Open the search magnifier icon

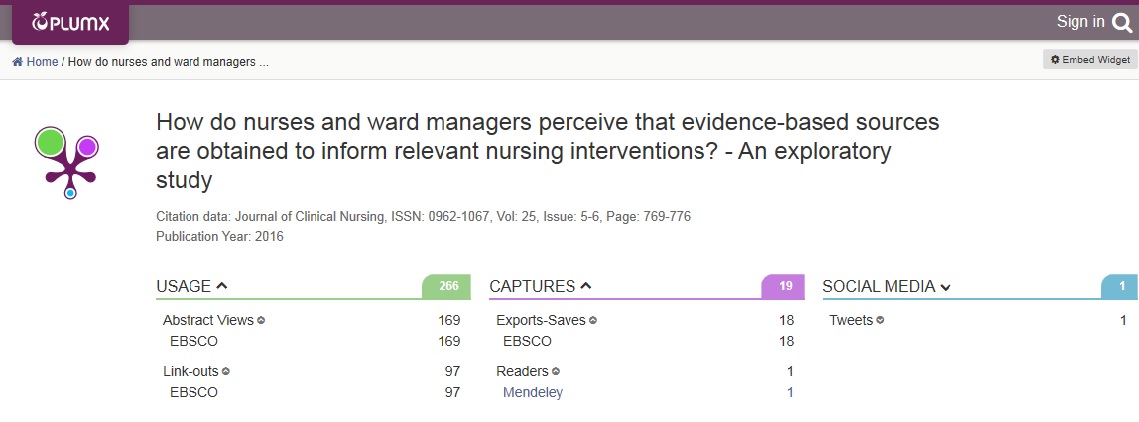coord(1122,23)
